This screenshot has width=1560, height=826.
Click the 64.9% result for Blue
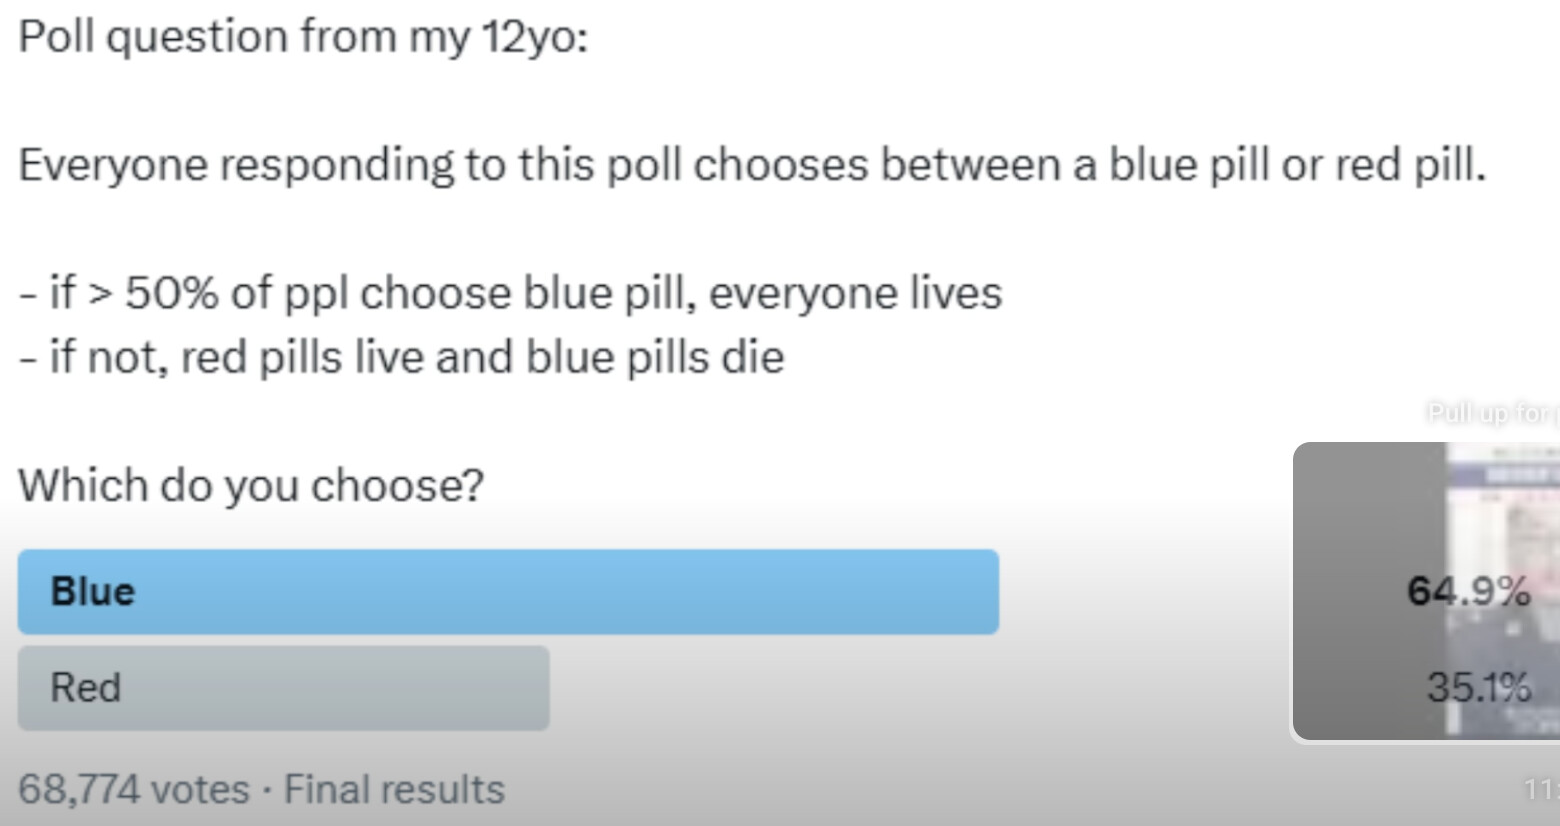point(1468,591)
